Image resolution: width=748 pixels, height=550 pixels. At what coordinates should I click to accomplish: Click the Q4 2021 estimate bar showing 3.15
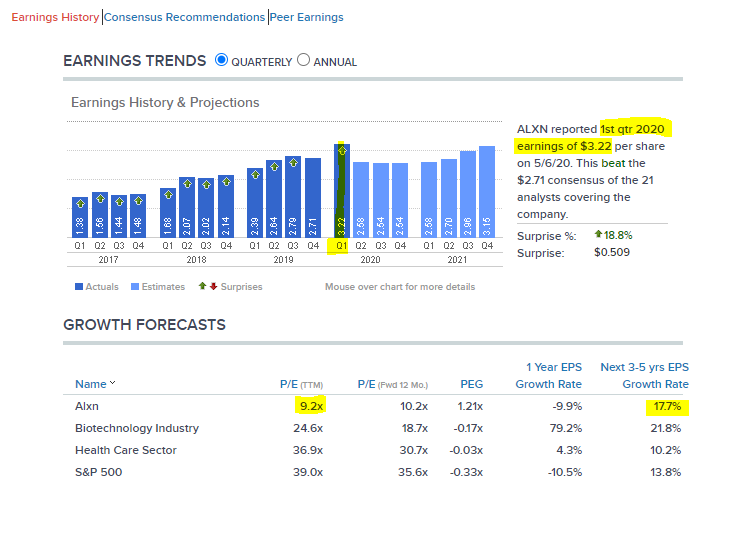487,192
